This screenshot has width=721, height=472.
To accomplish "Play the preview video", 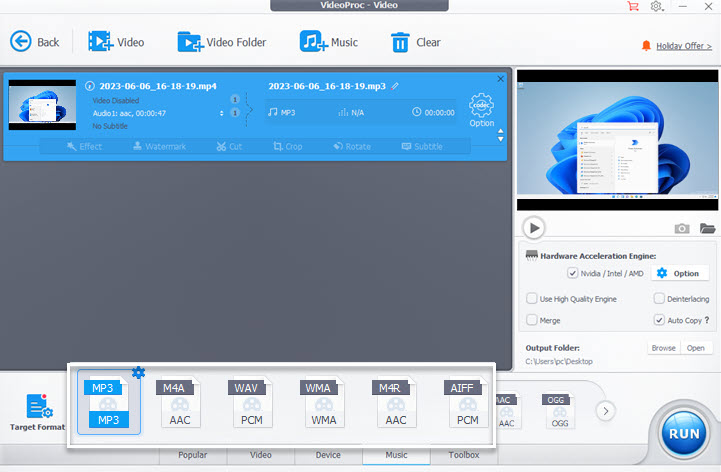I will [534, 228].
